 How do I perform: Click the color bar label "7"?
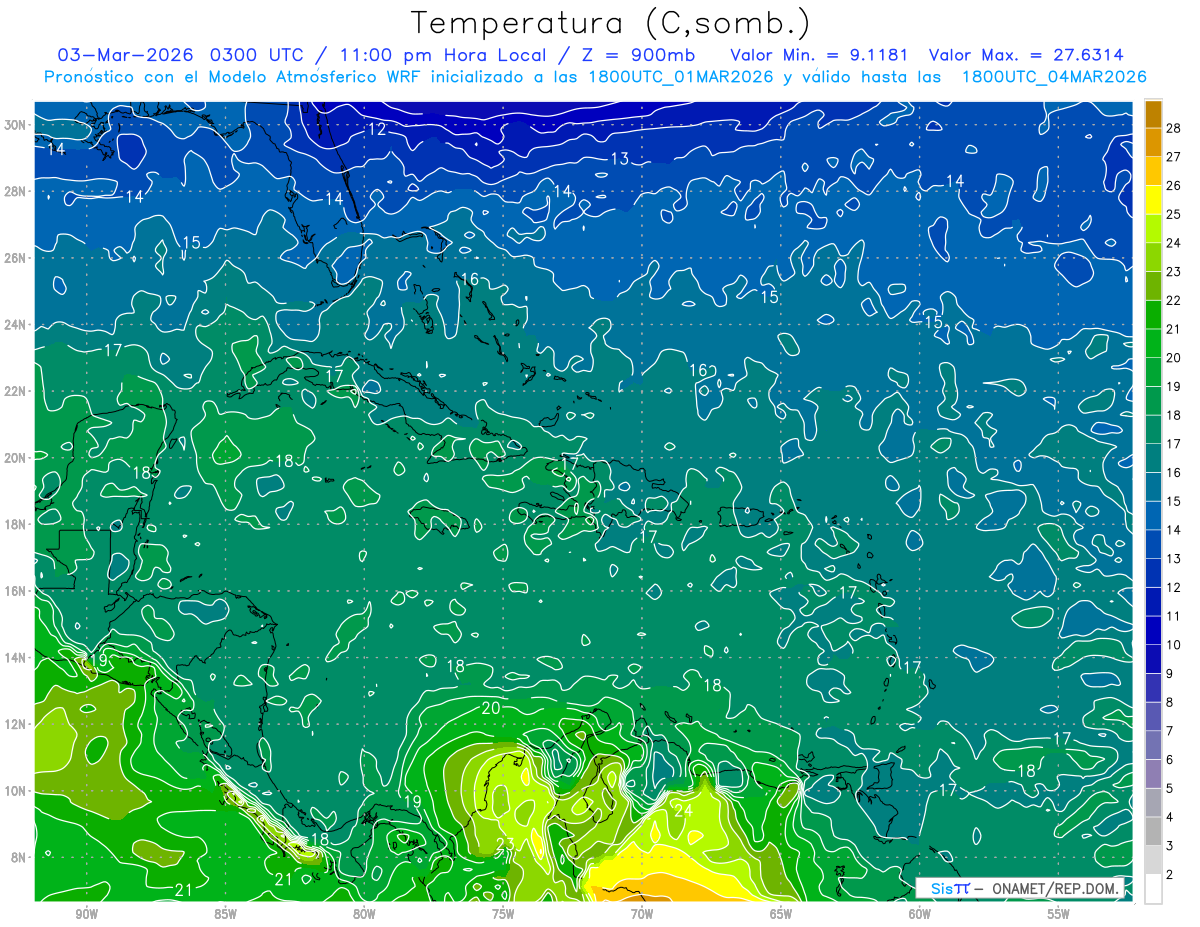pyautogui.click(x=1170, y=731)
